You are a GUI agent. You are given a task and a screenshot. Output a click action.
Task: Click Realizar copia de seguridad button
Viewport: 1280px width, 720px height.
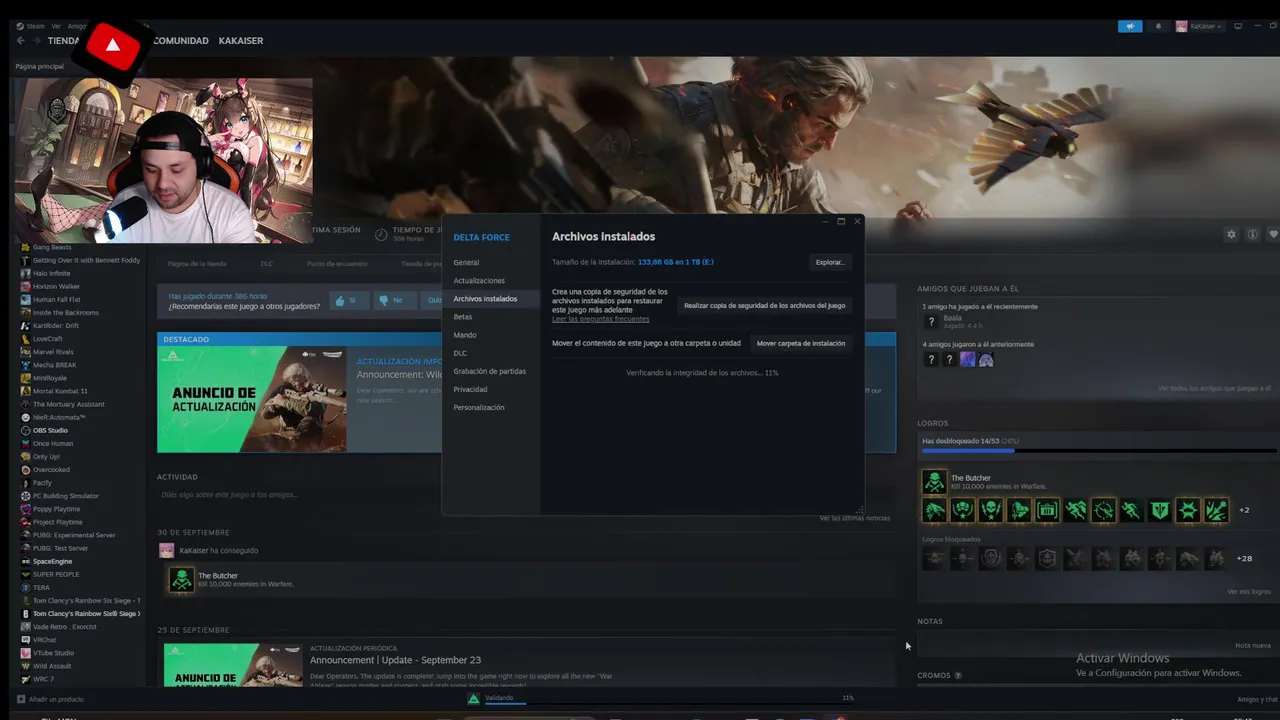764,305
